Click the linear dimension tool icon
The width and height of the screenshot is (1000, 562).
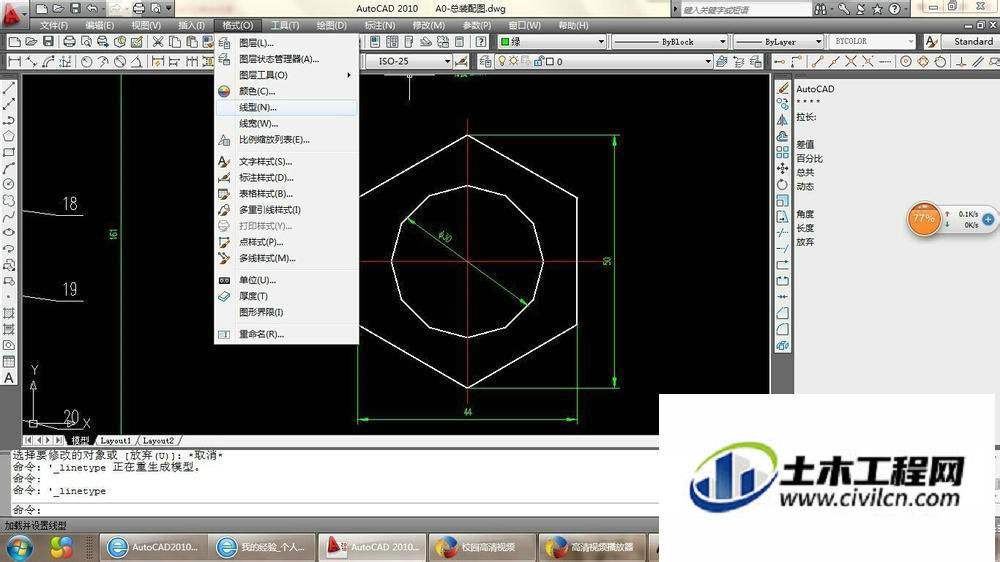click(15, 62)
